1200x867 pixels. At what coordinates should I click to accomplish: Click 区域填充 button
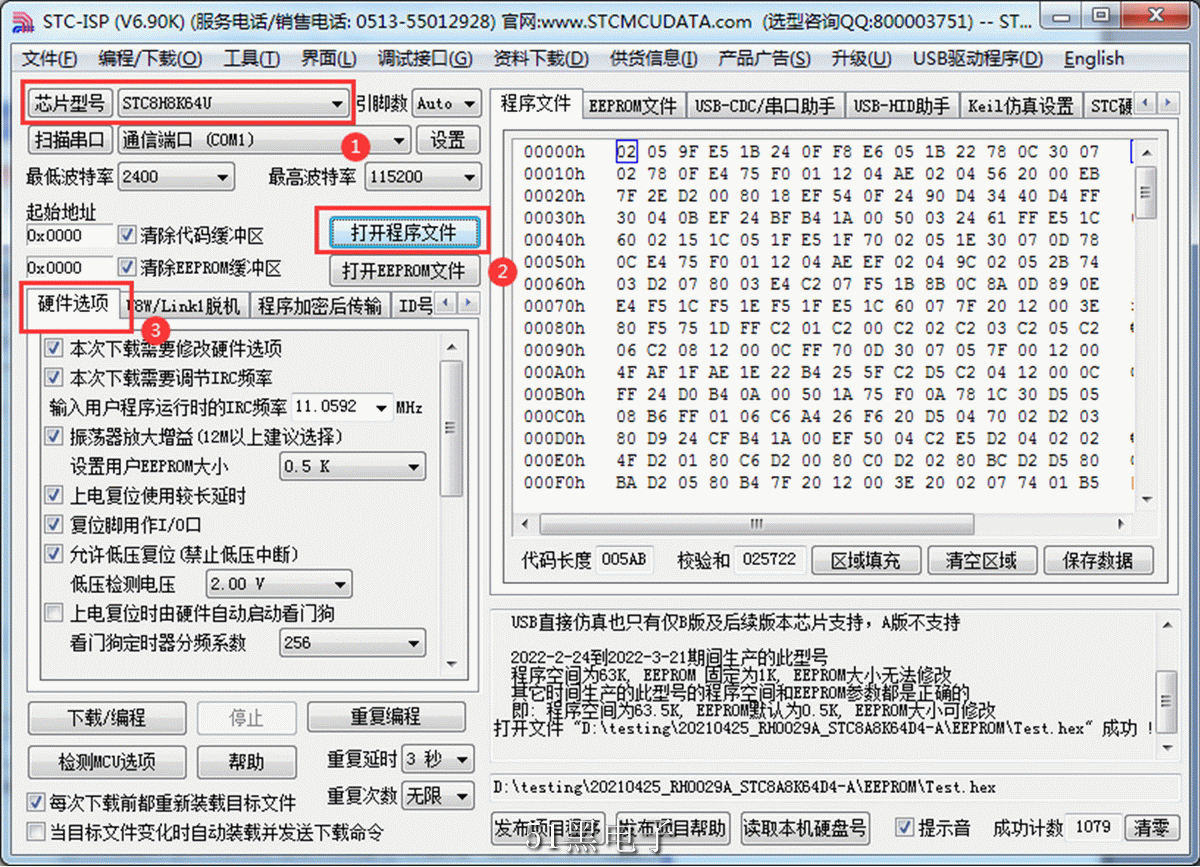coord(865,561)
